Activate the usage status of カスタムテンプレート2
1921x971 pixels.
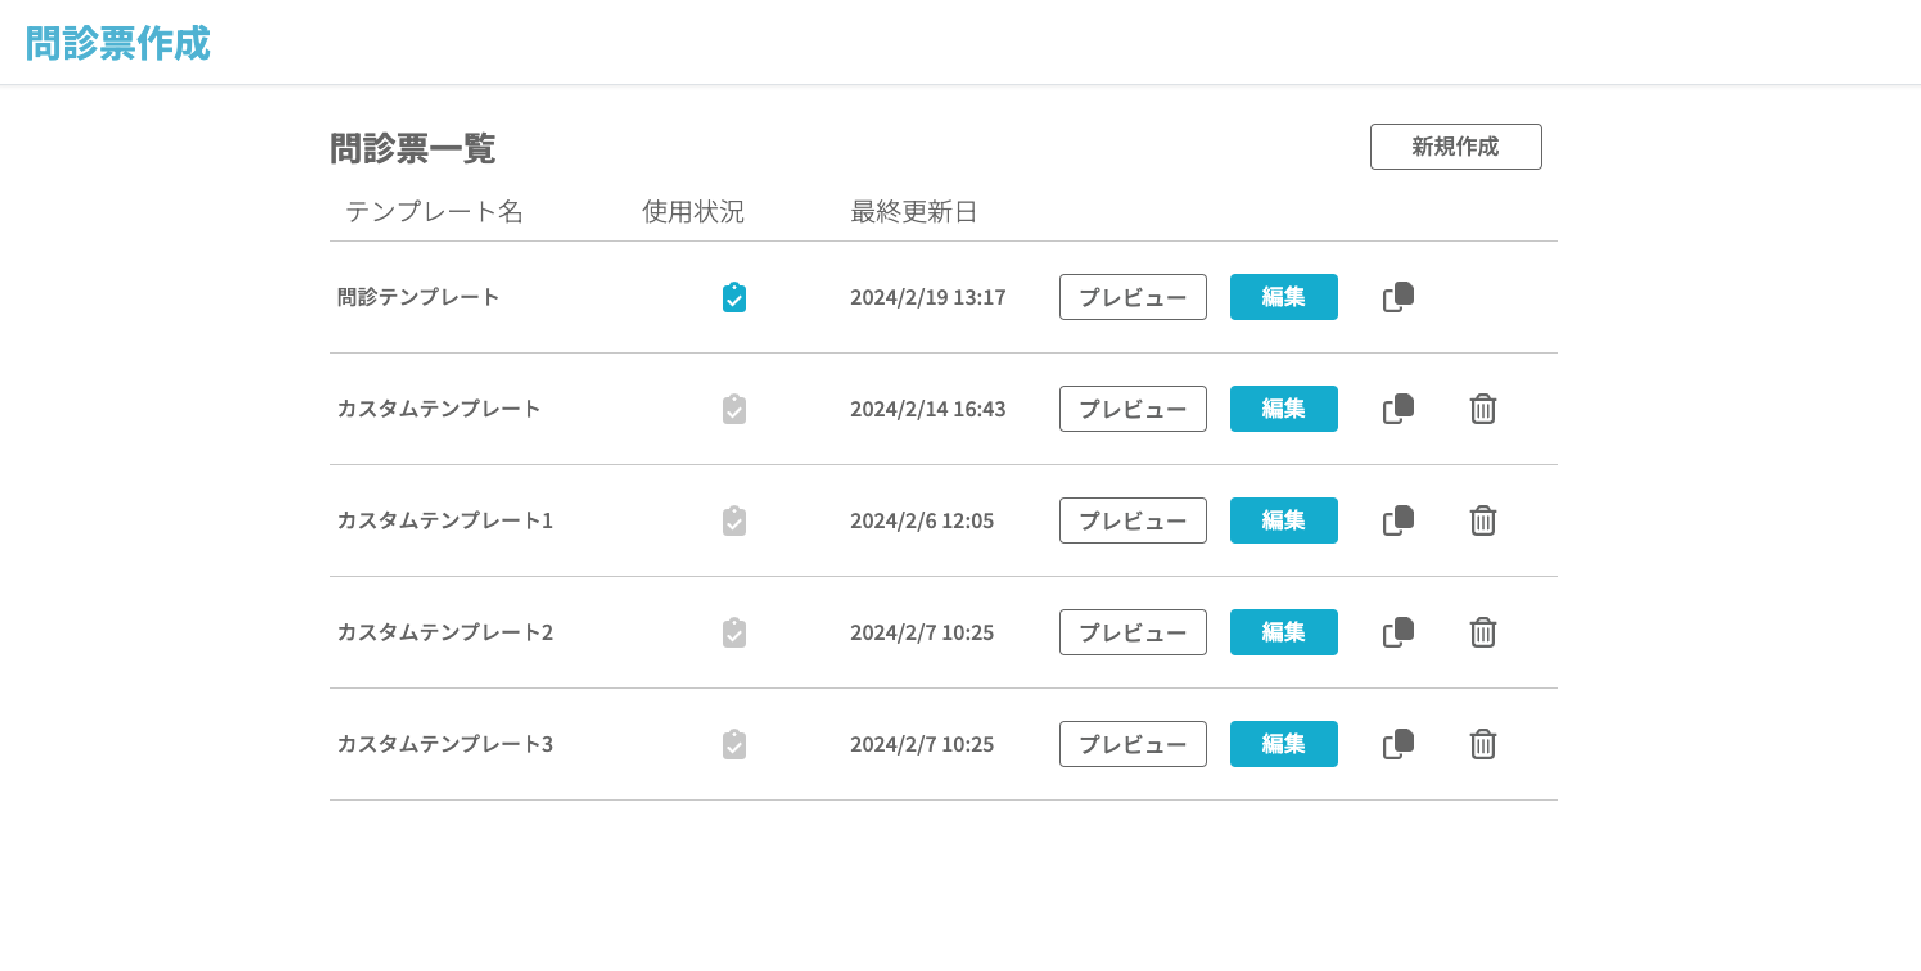click(734, 633)
